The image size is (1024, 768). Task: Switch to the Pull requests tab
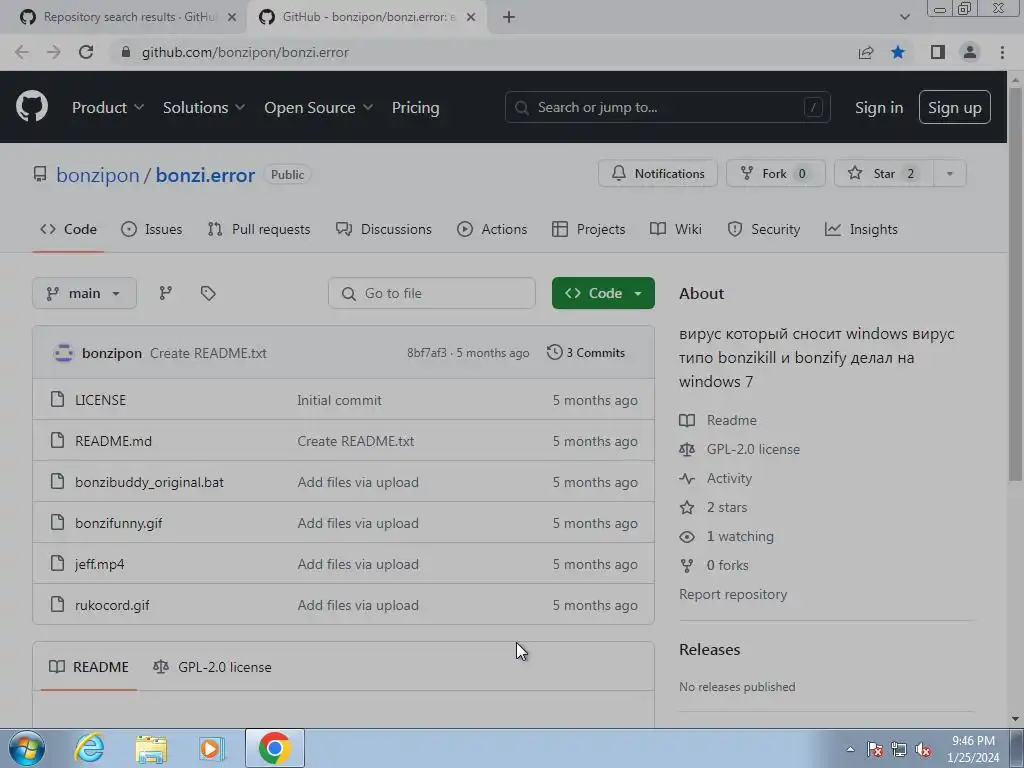point(259,229)
